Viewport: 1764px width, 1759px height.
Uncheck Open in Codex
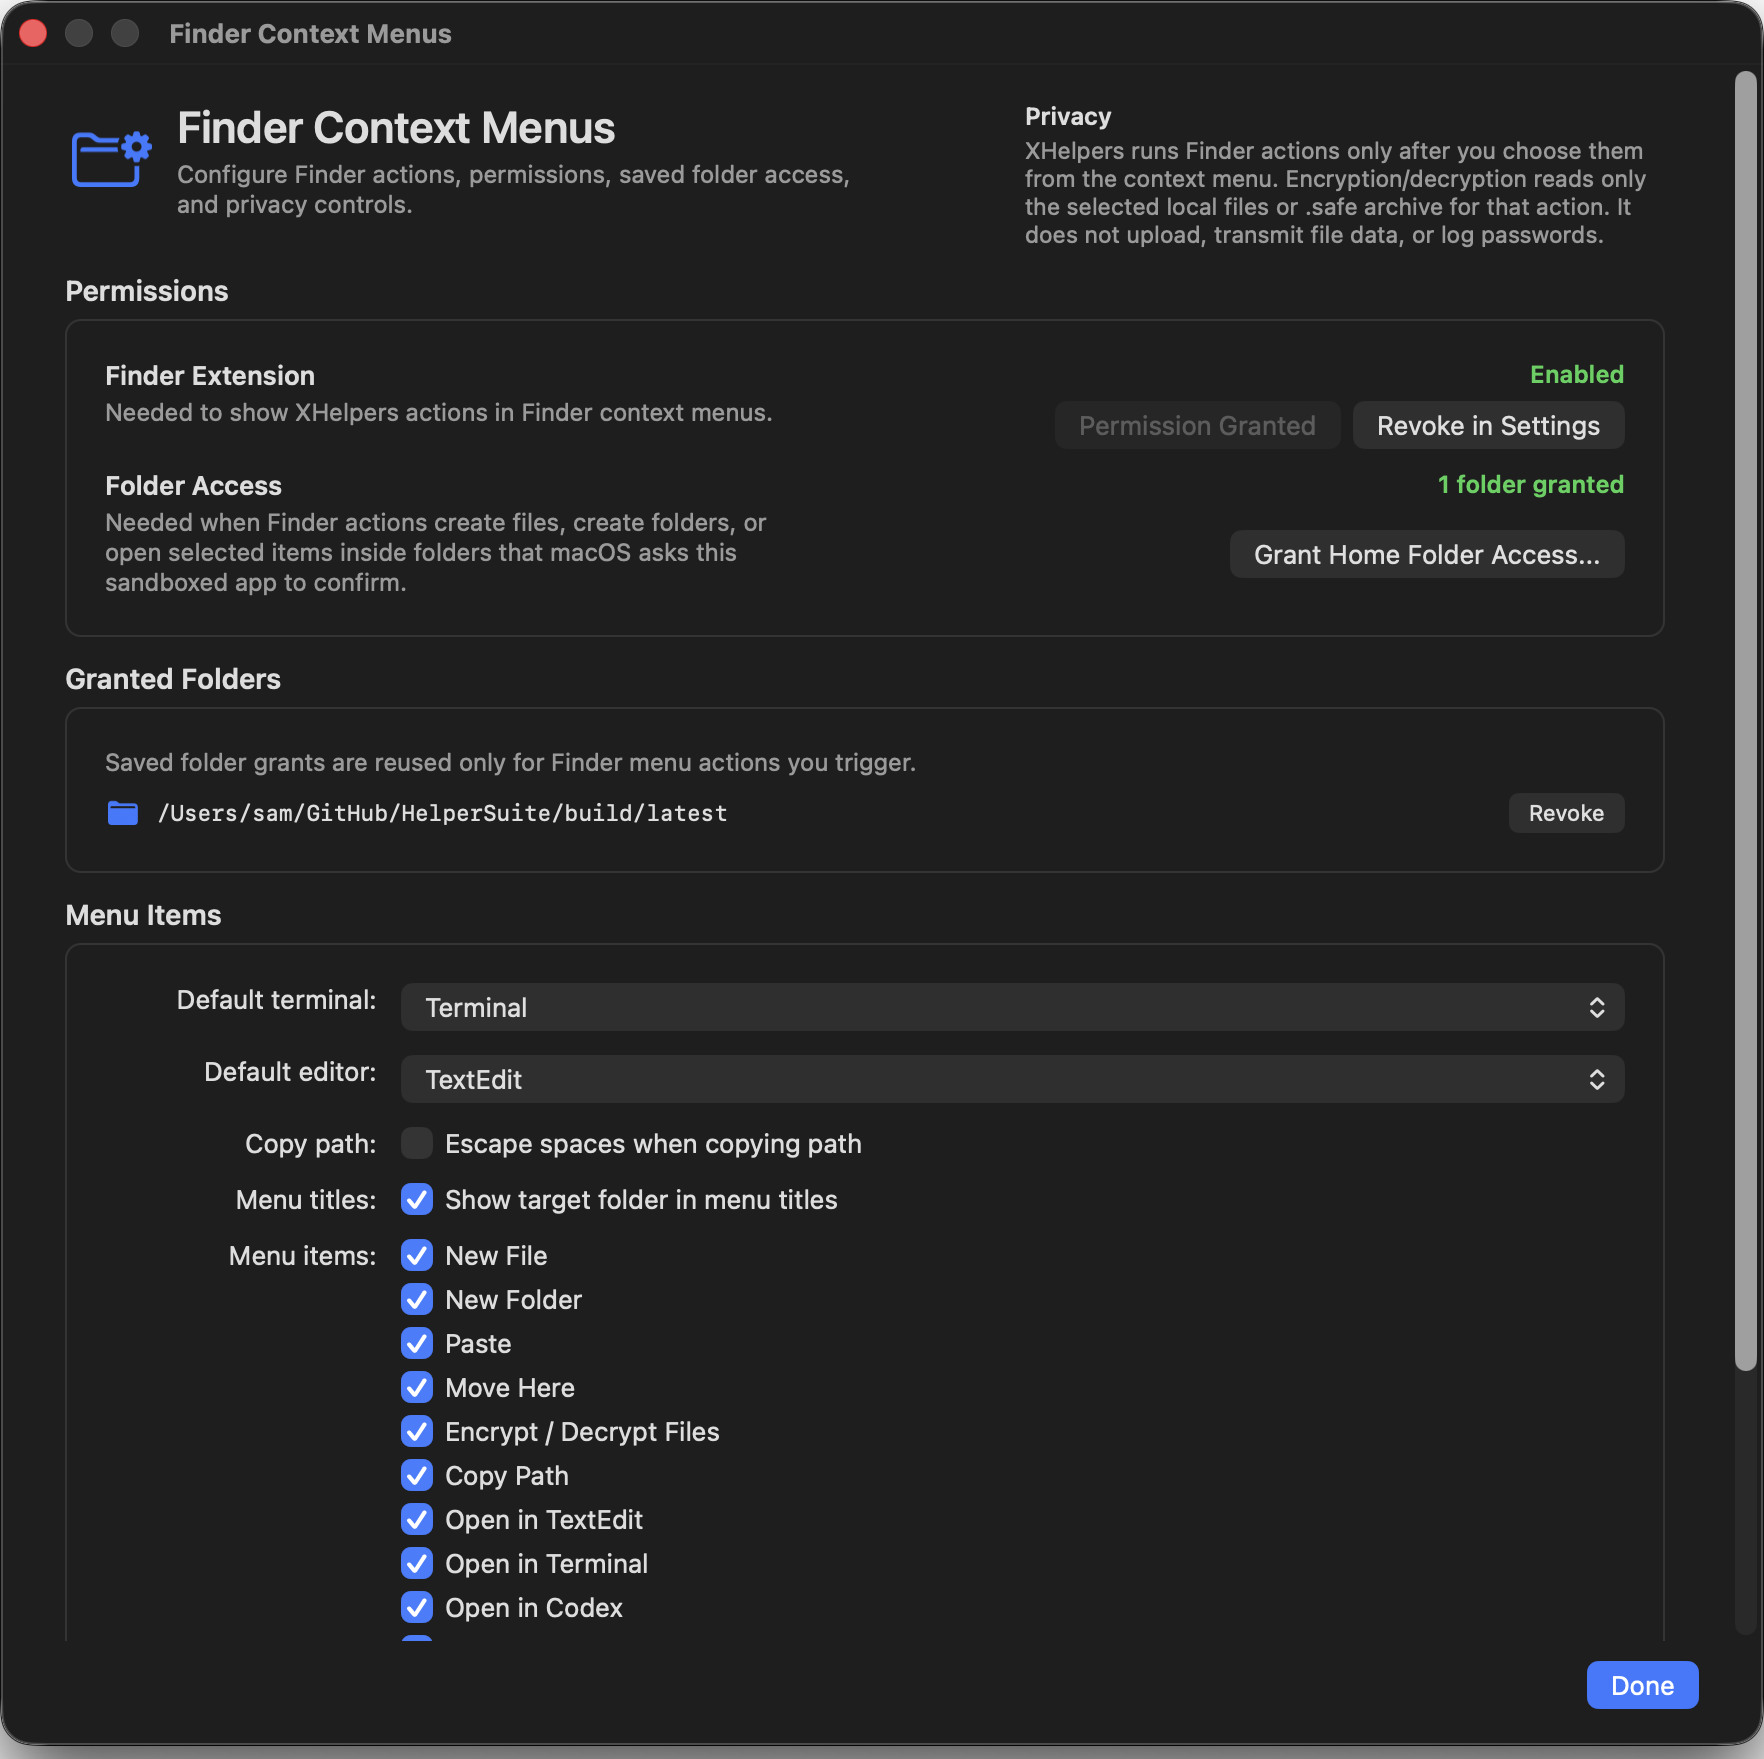(x=417, y=1607)
